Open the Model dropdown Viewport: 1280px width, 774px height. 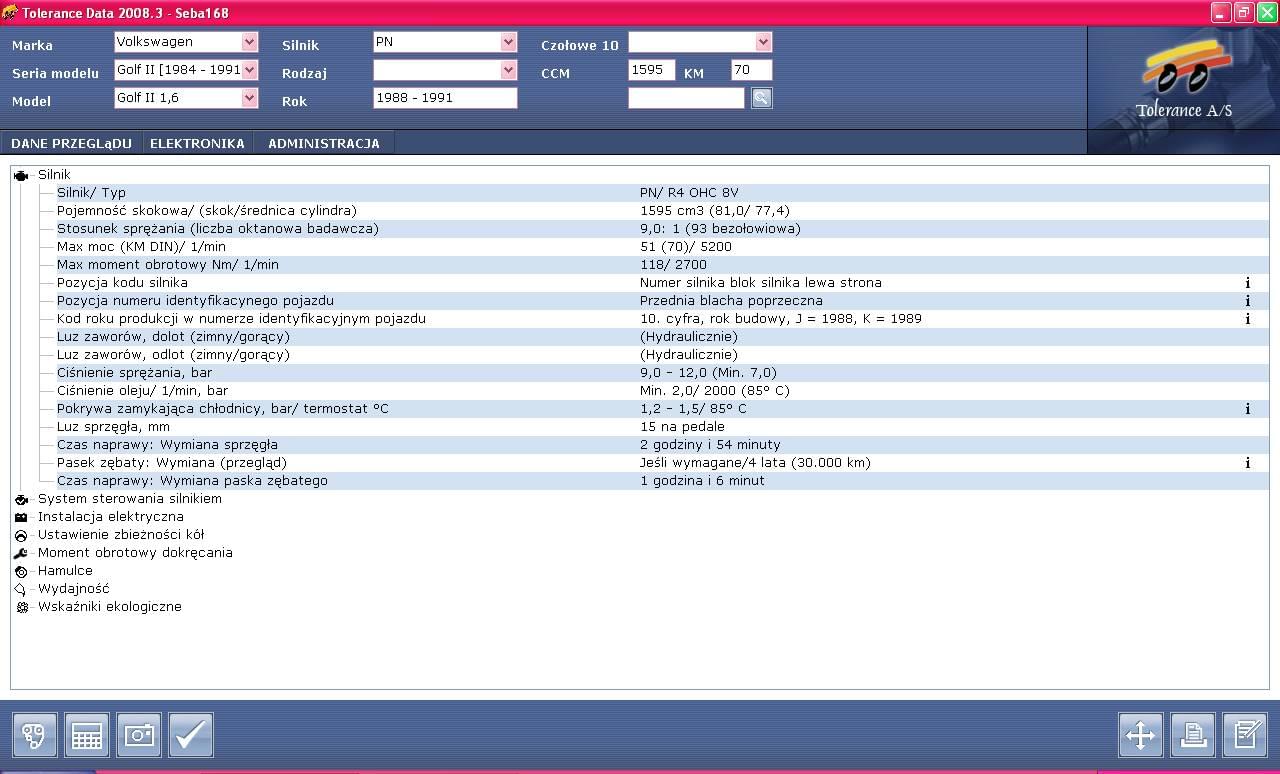[250, 98]
